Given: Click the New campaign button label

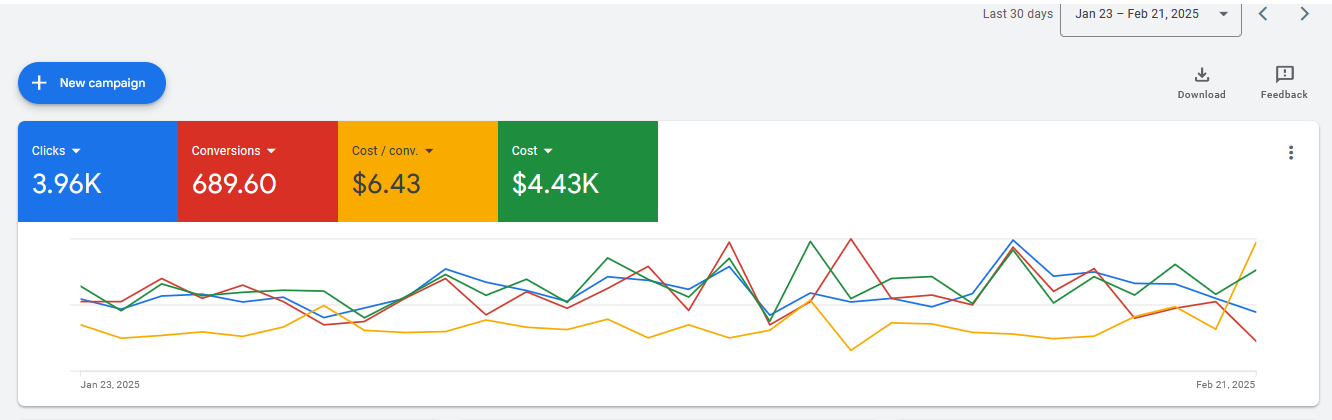Looking at the screenshot, I should [x=102, y=83].
